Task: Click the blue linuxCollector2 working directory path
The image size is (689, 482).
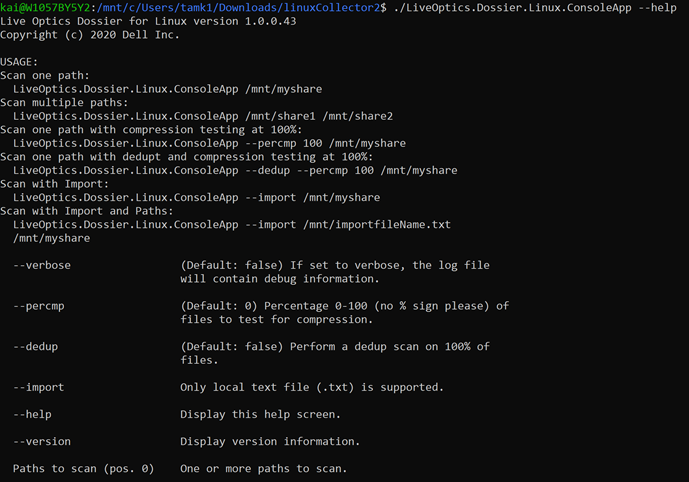Action: point(241,7)
